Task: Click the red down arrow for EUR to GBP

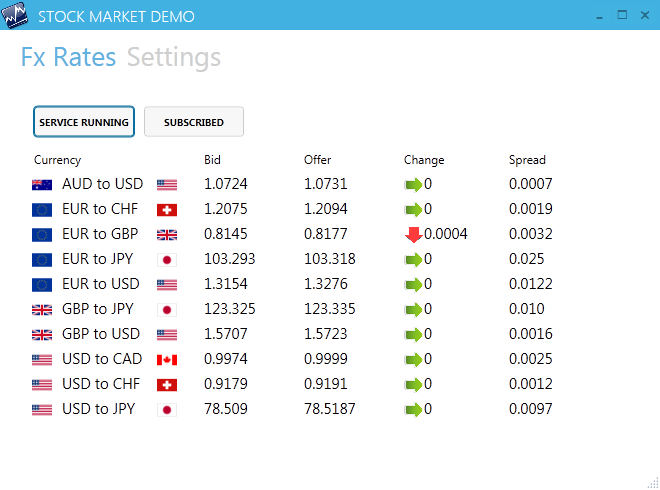Action: coord(413,234)
